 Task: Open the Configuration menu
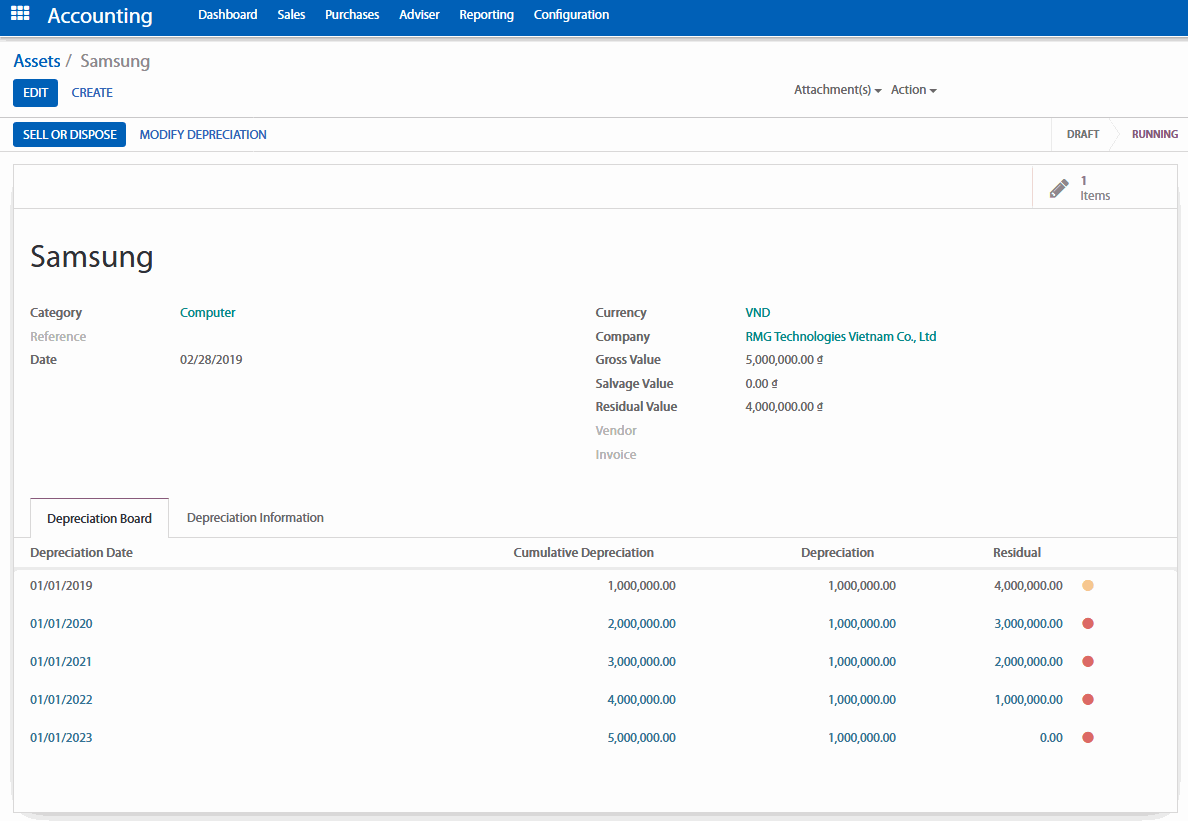pos(571,15)
